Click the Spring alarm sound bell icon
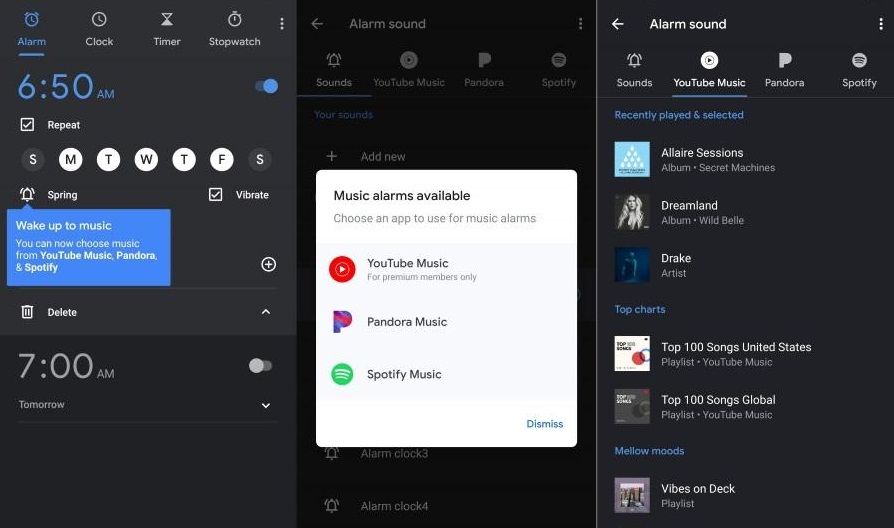The width and height of the screenshot is (894, 528). (27, 194)
